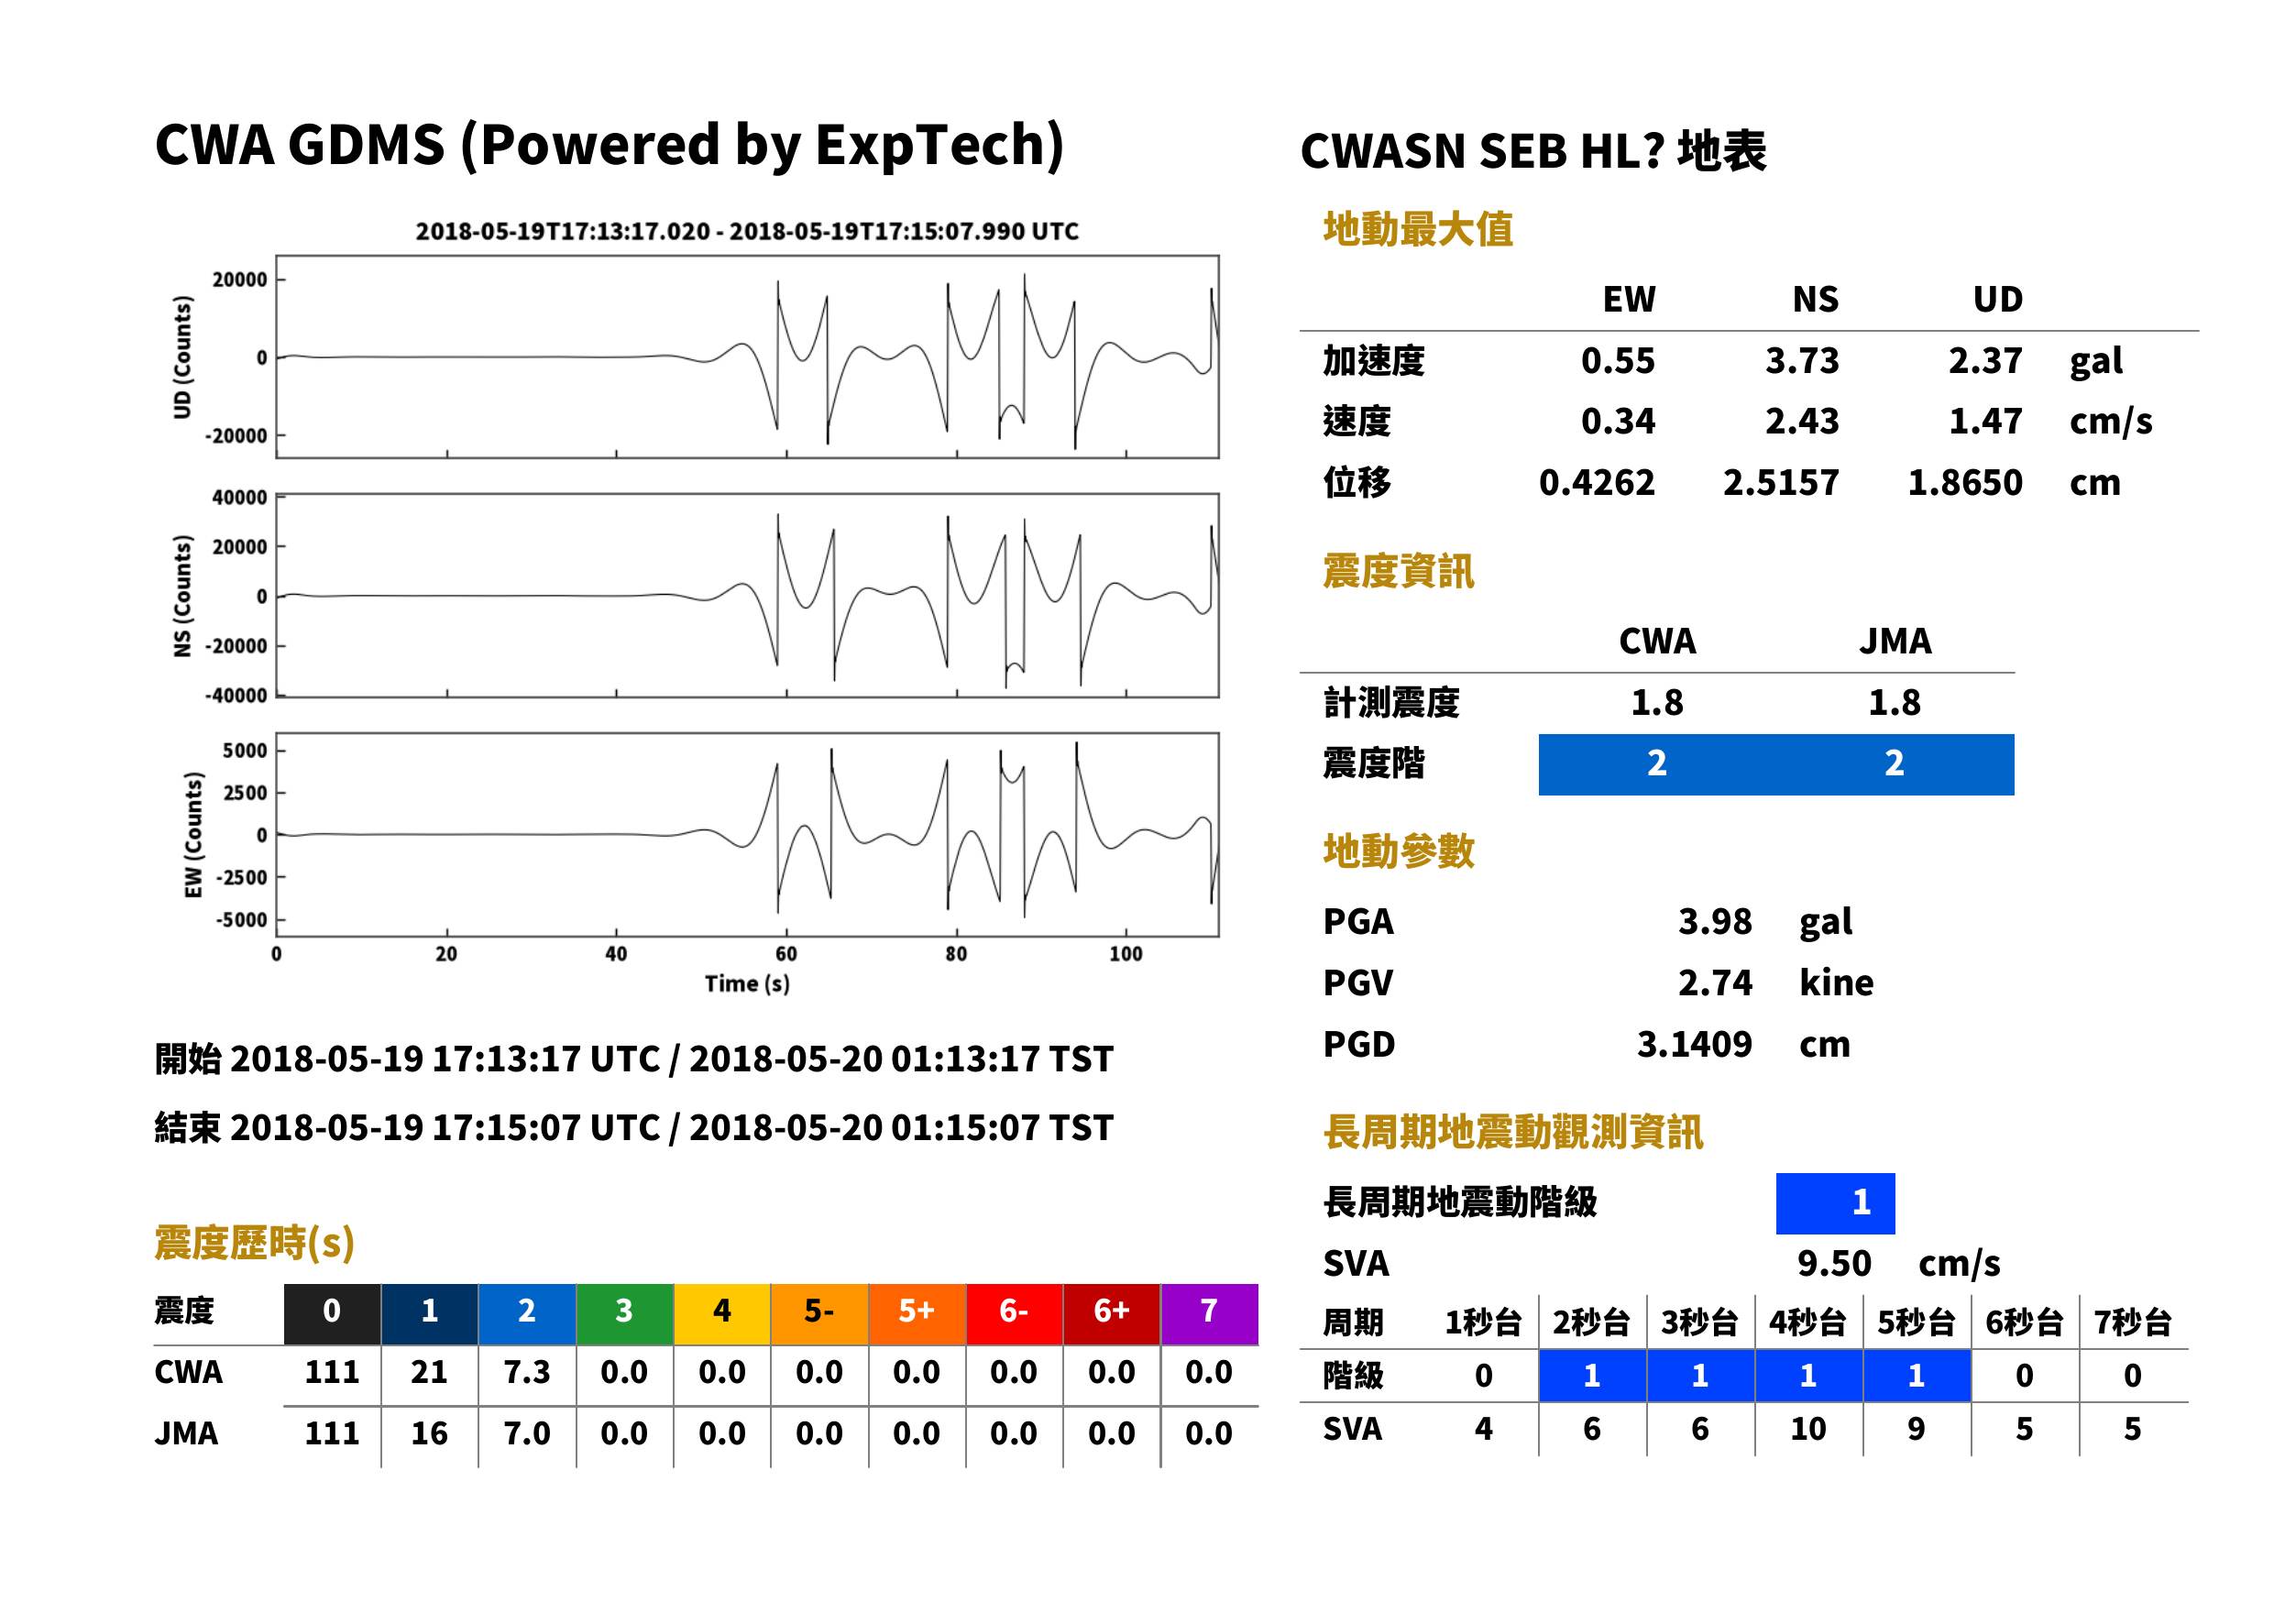Click the PGA value 3.98
Viewport: 2274px width, 1624px height.
click(x=1714, y=921)
